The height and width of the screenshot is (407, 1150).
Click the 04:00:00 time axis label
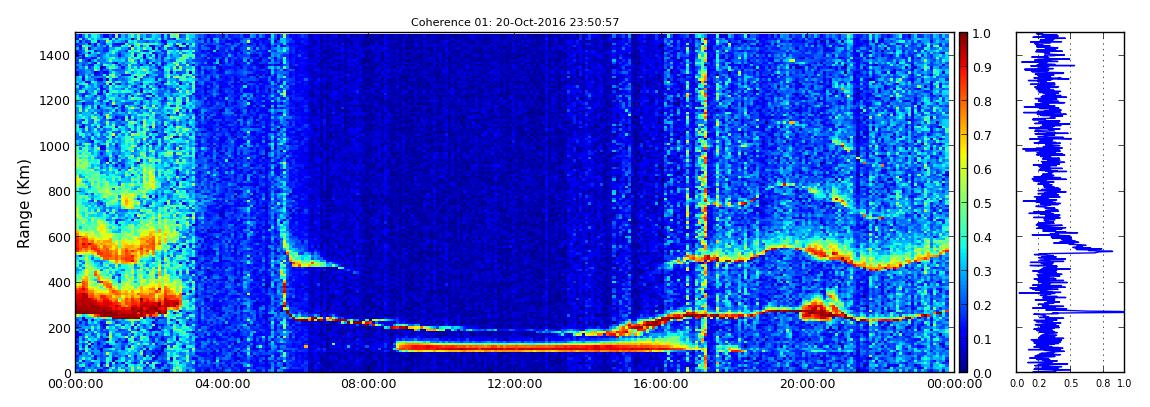pyautogui.click(x=221, y=383)
